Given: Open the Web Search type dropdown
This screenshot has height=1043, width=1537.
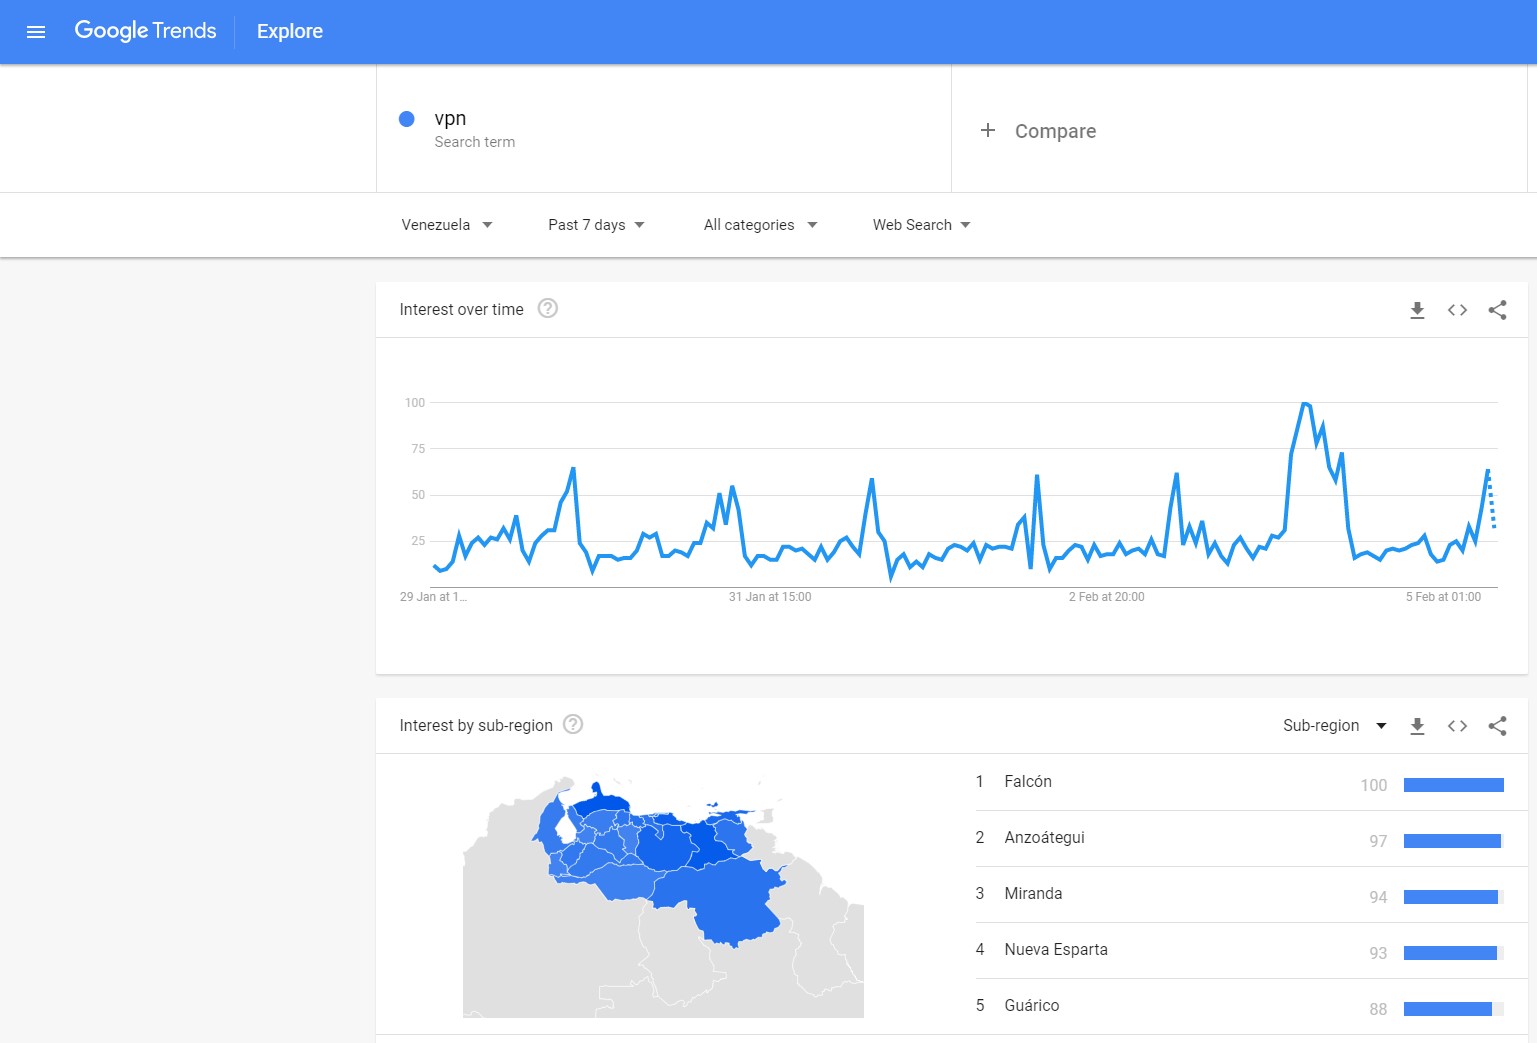Looking at the screenshot, I should (921, 225).
